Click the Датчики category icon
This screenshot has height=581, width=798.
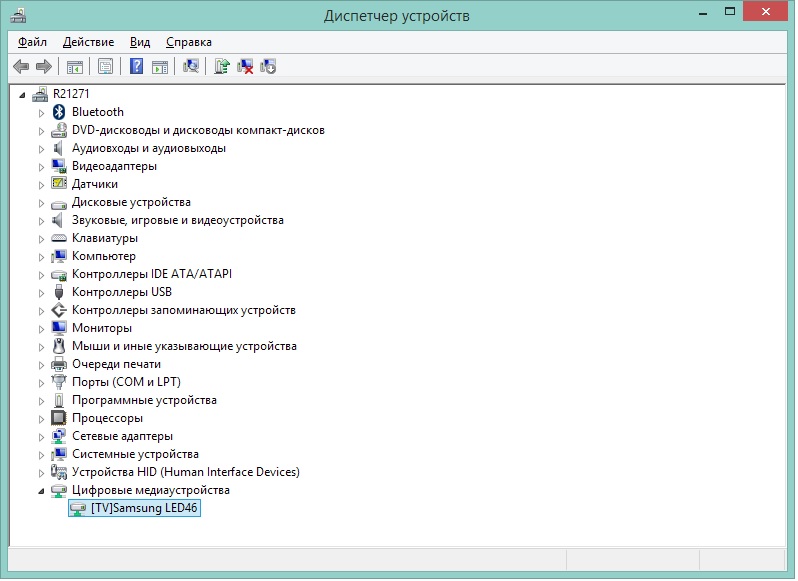[x=59, y=184]
